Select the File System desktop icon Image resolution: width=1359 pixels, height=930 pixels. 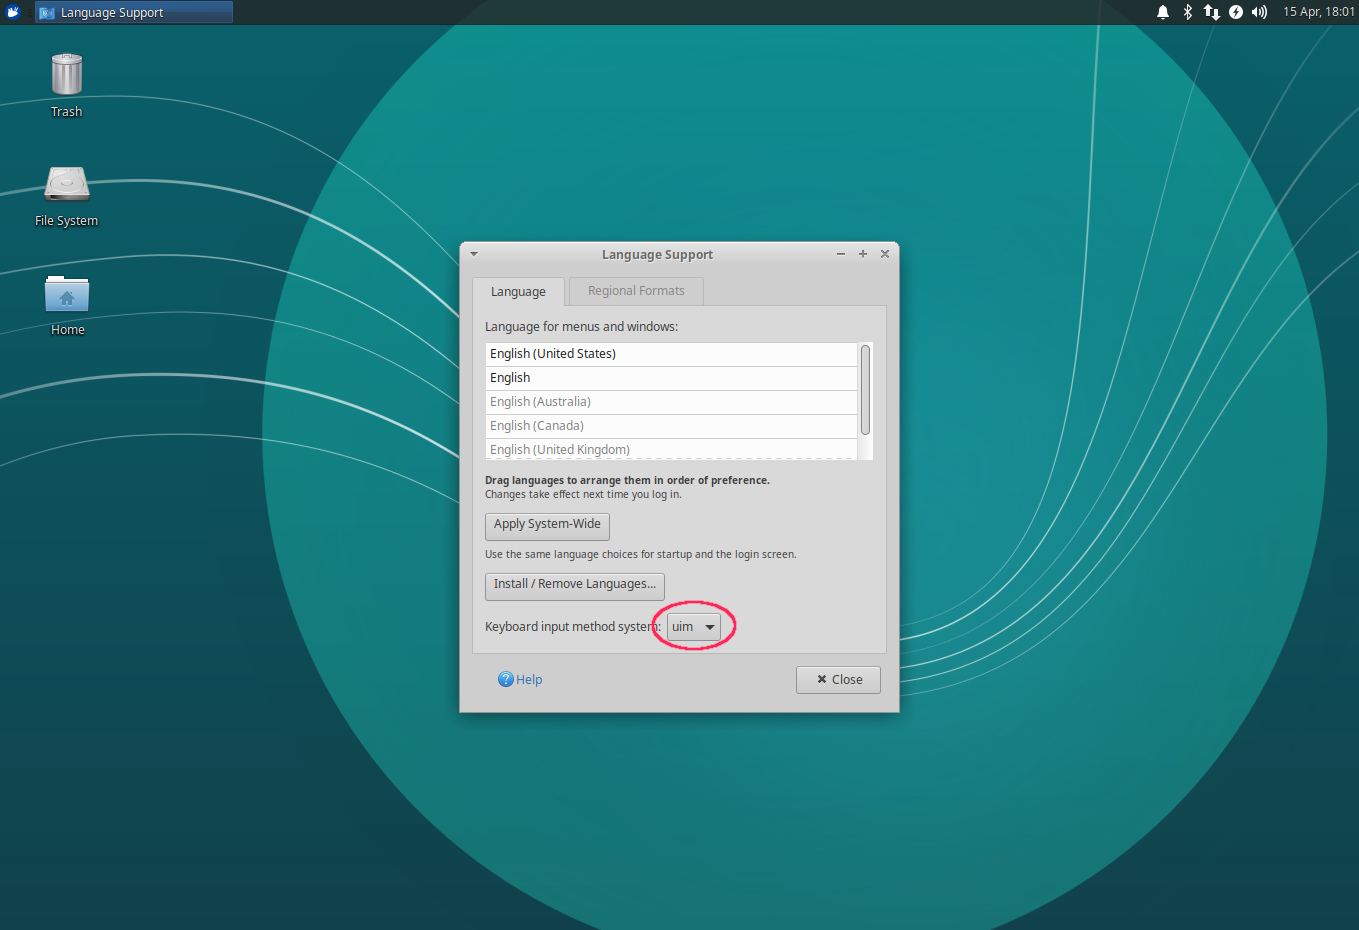tap(67, 196)
